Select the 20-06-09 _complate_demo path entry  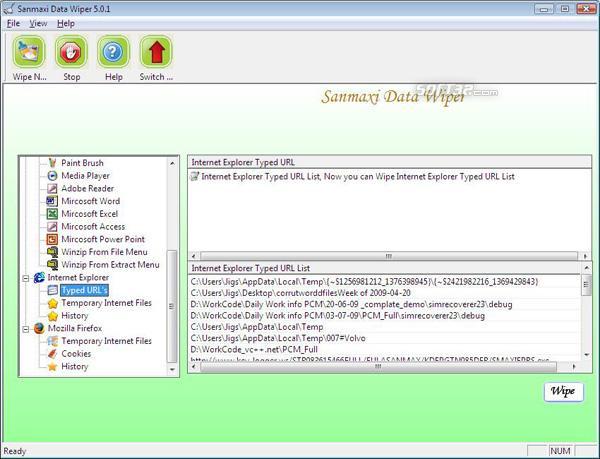point(351,304)
